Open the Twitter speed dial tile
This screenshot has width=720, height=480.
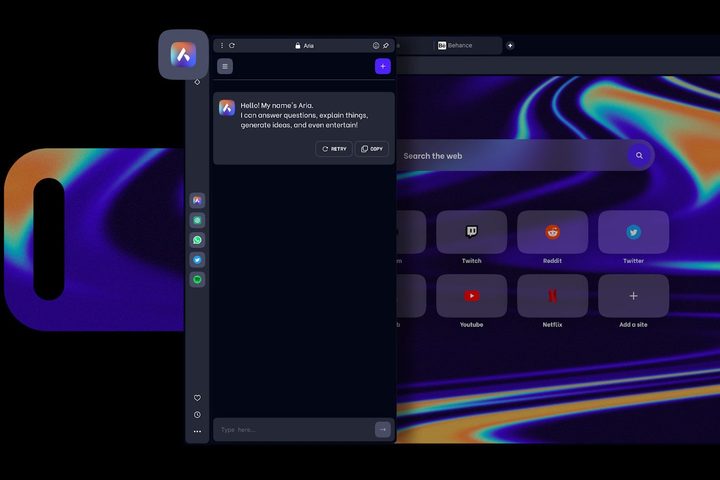(x=633, y=232)
